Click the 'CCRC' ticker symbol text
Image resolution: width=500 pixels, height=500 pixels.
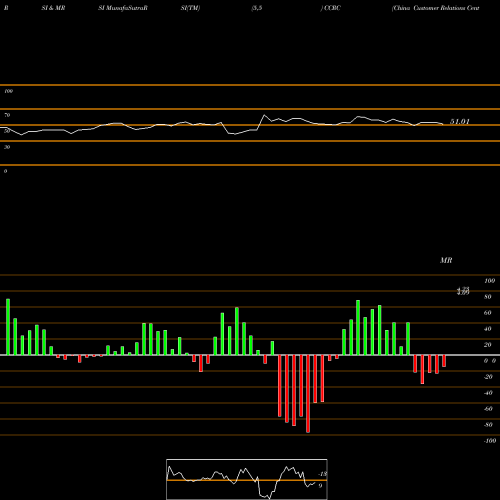(x=332, y=8)
